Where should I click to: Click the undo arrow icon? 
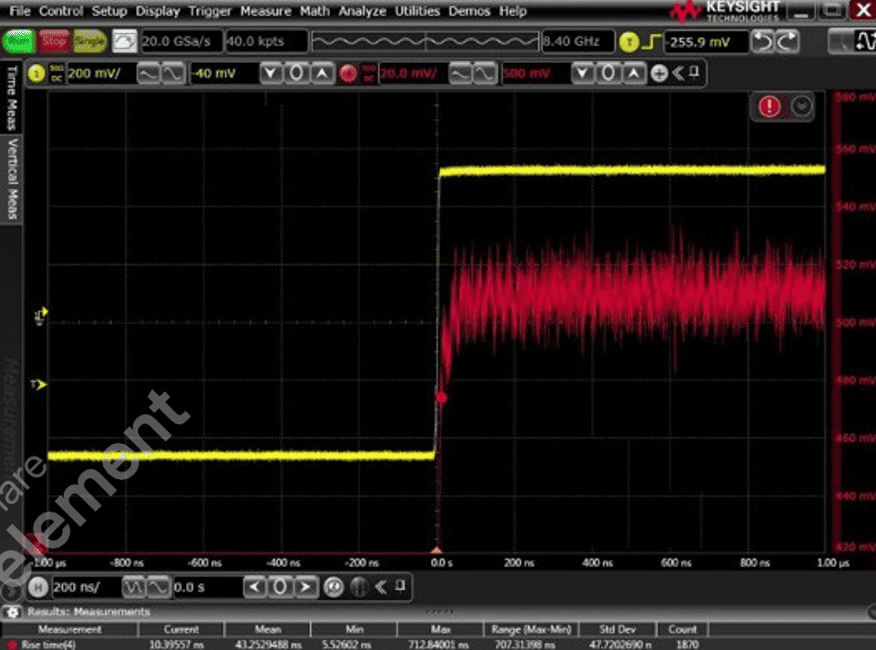(x=763, y=42)
